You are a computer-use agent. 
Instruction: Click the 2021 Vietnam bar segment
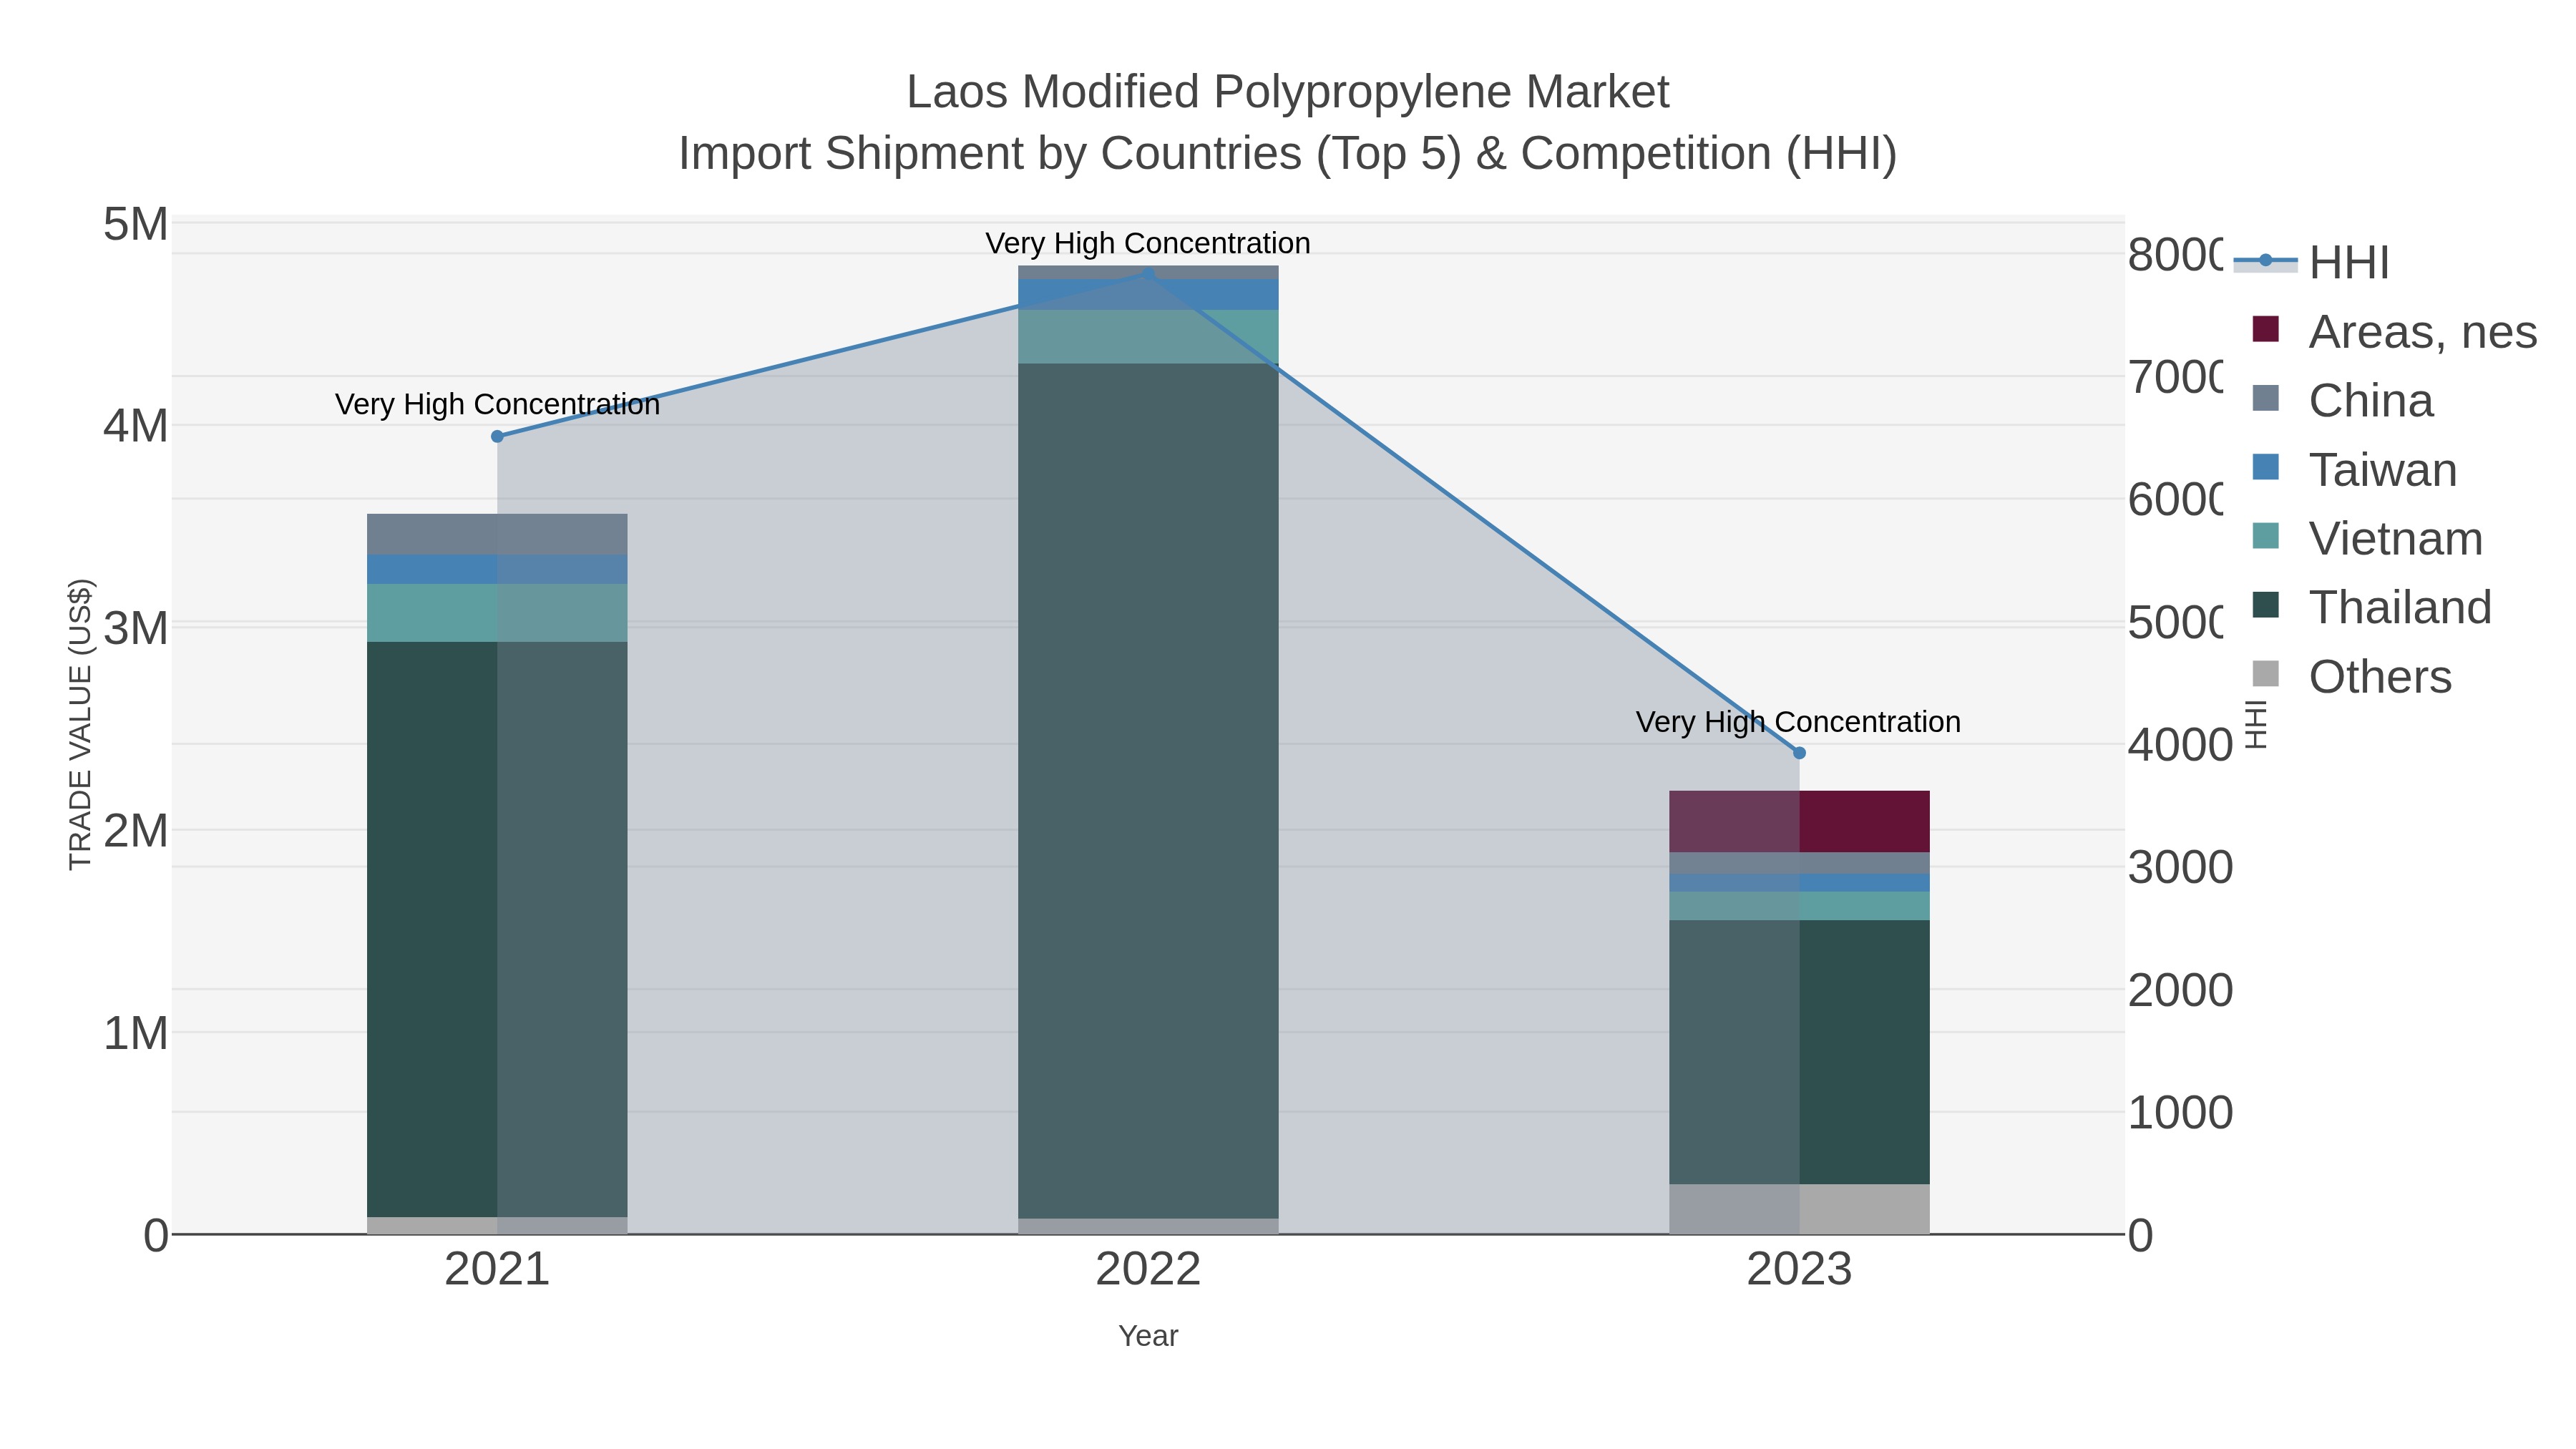(x=497, y=613)
